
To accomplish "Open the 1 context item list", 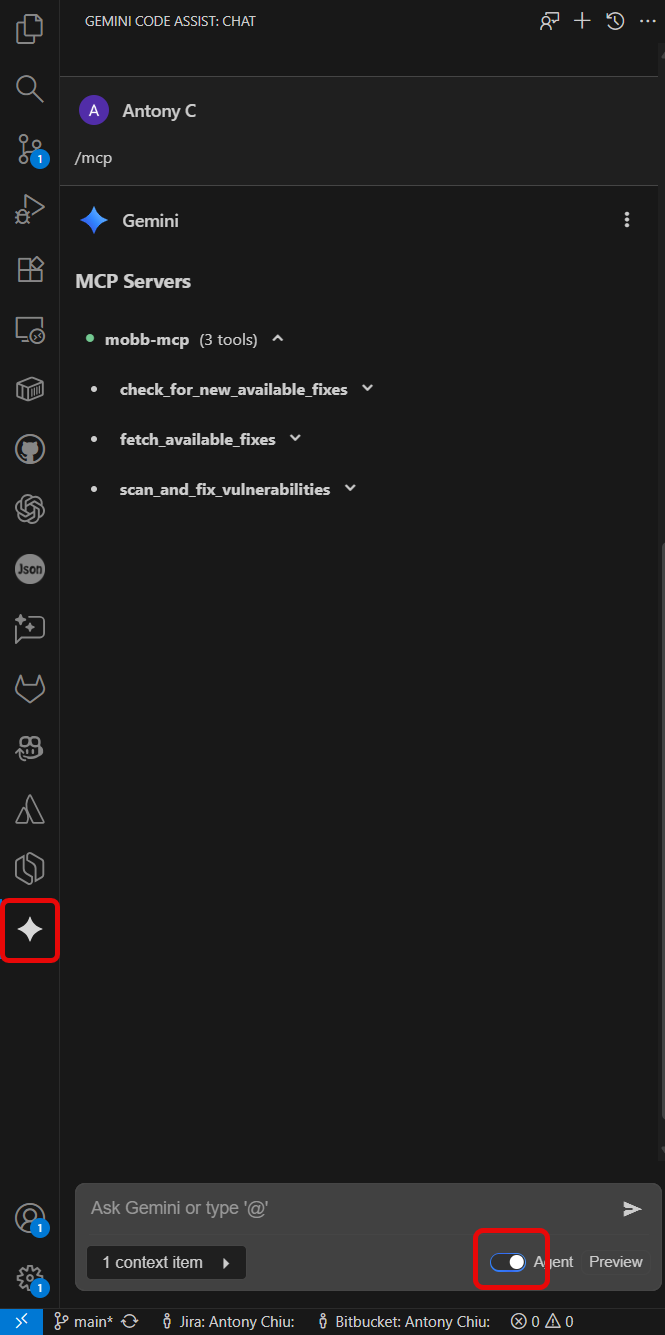I will pyautogui.click(x=166, y=1262).
